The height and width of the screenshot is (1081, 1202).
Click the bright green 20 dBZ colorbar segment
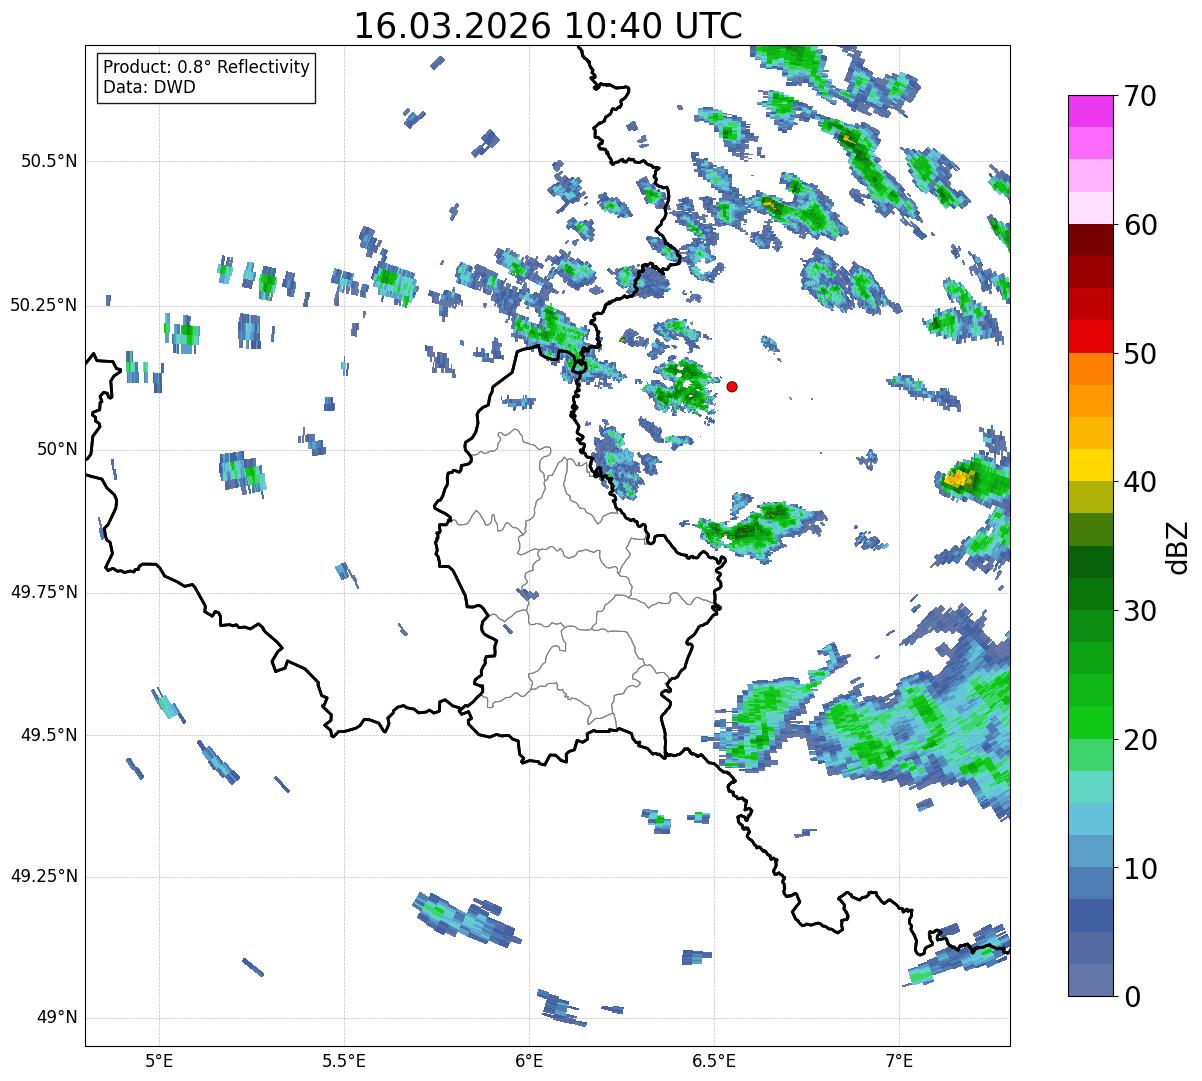[x=1090, y=722]
